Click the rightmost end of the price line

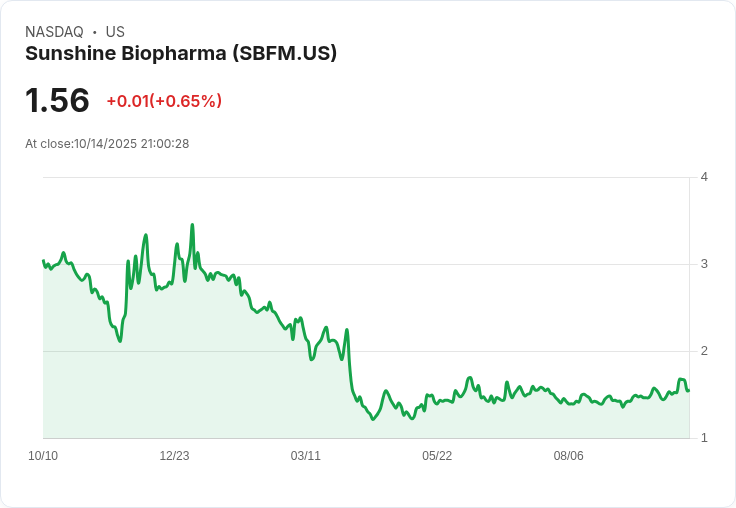(688, 391)
